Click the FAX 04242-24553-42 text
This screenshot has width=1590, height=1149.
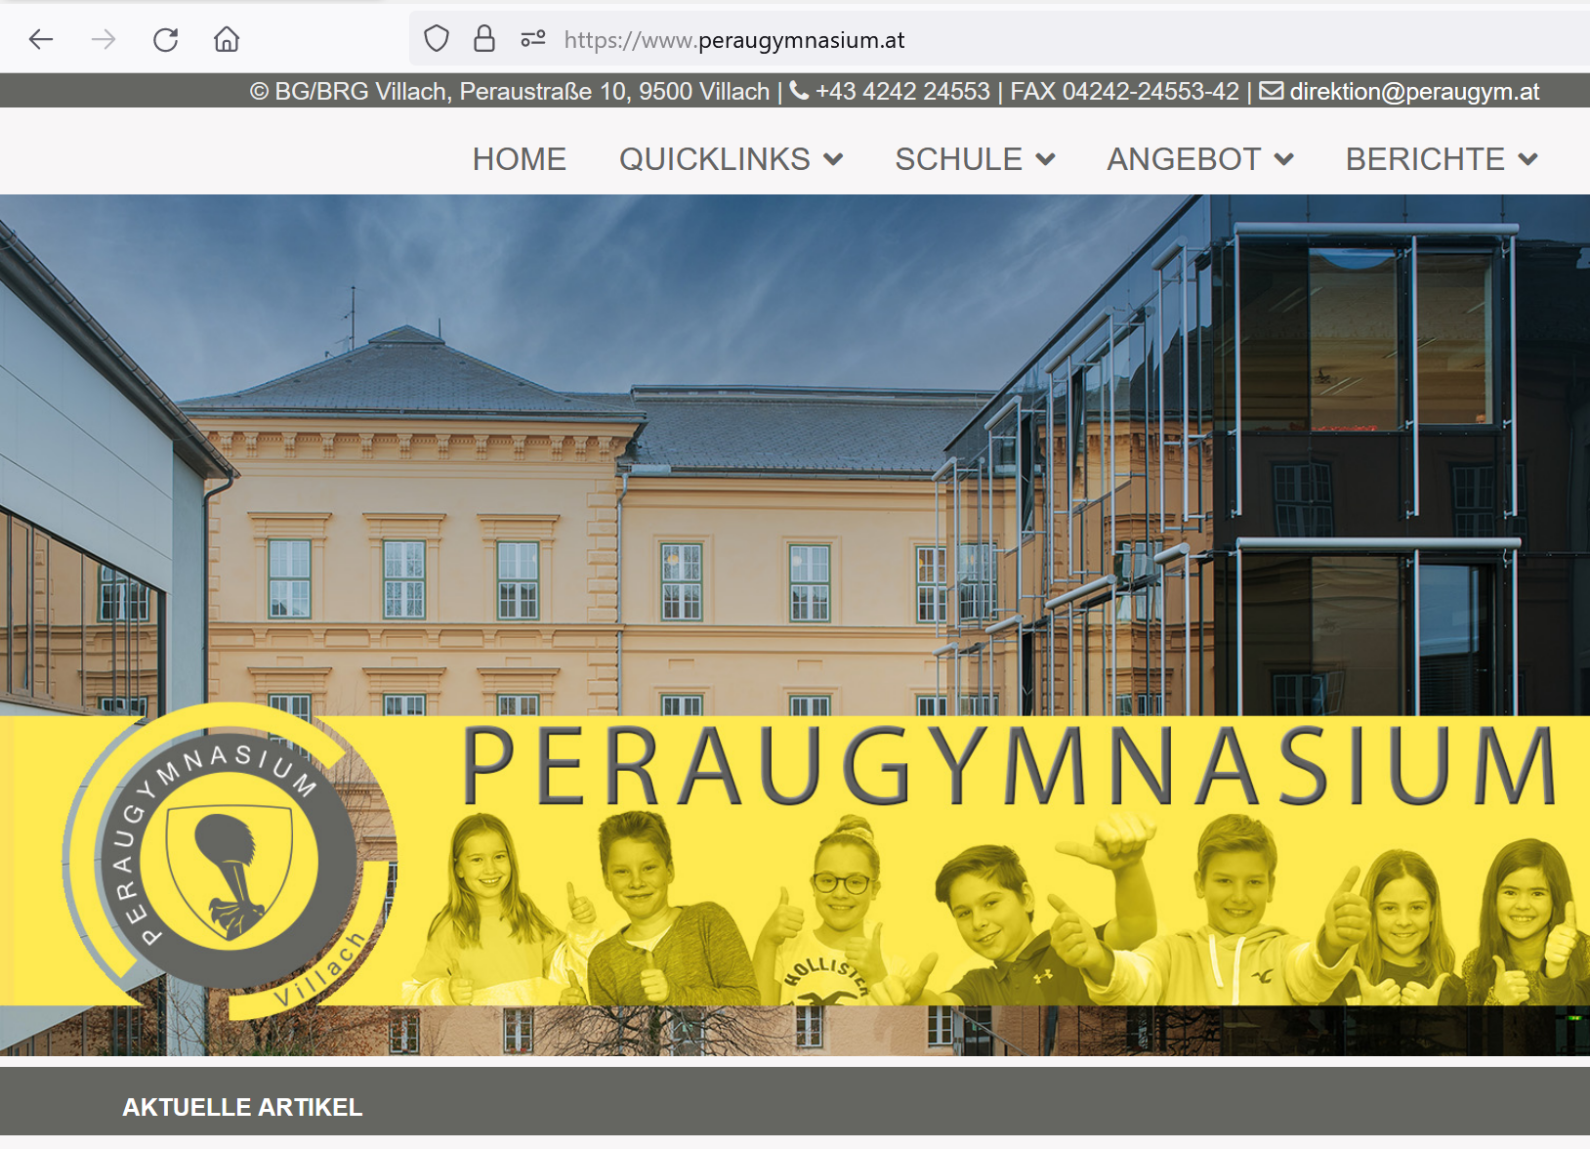click(1124, 92)
